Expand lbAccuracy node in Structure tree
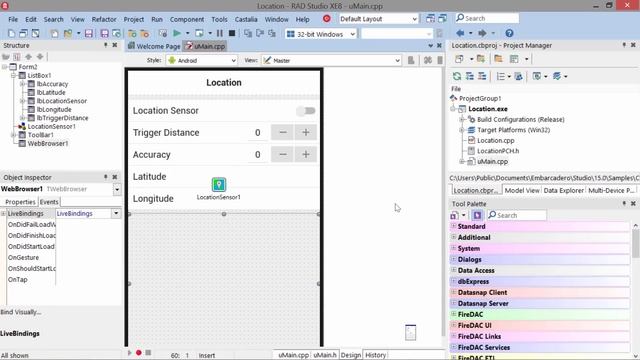640x360 pixels. point(23,84)
